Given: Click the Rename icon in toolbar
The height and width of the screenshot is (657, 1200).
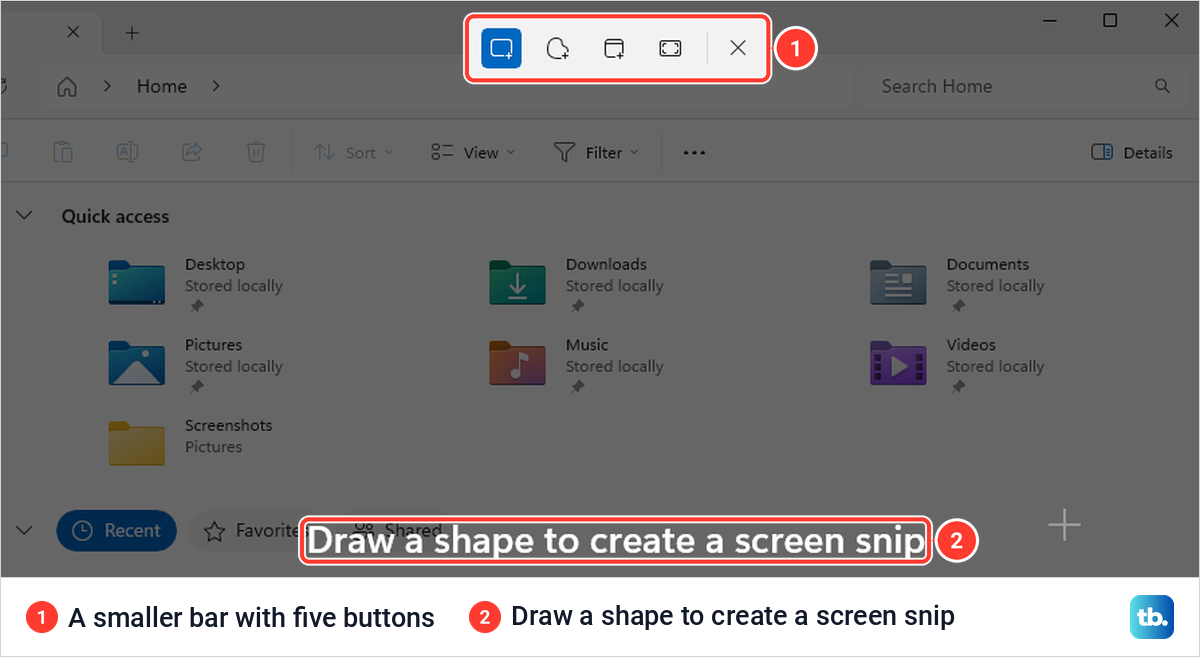Looking at the screenshot, I should tap(127, 152).
